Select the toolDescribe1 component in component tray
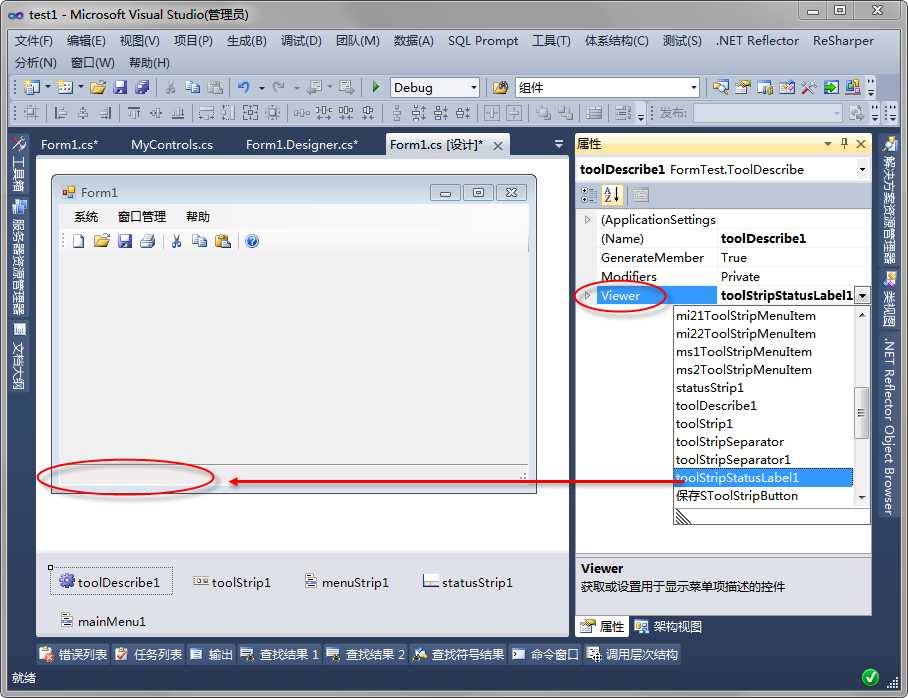Image resolution: width=908 pixels, height=698 pixels. 111,582
